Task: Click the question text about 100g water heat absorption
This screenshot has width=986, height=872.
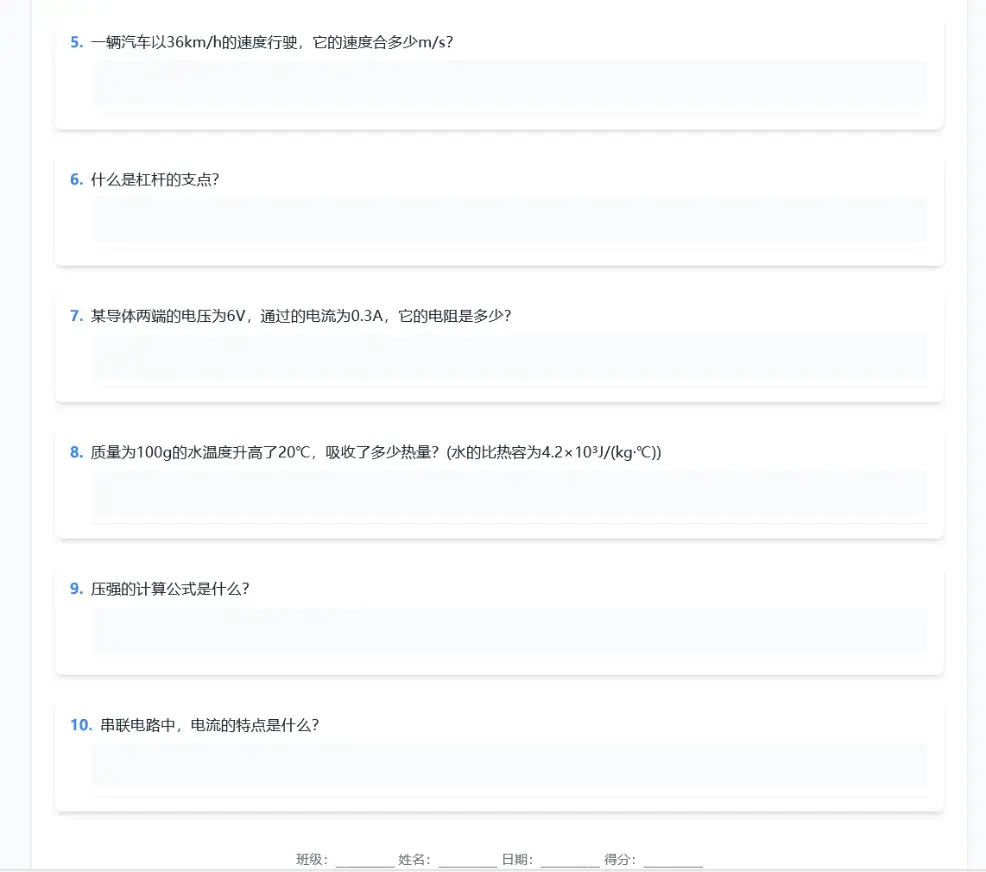Action: point(376,452)
